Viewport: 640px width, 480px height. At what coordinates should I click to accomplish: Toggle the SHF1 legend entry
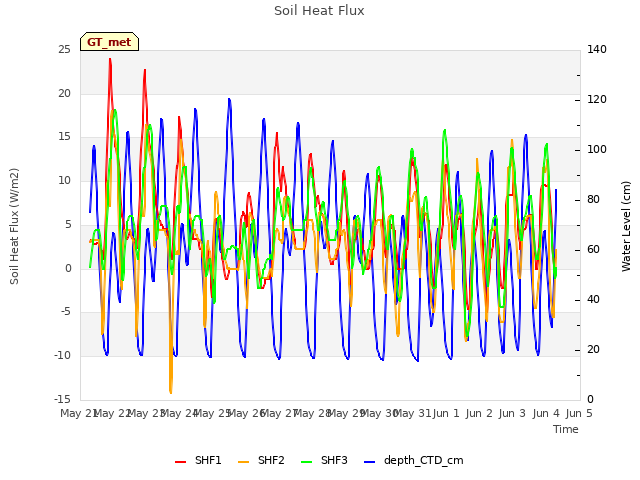coord(198,460)
